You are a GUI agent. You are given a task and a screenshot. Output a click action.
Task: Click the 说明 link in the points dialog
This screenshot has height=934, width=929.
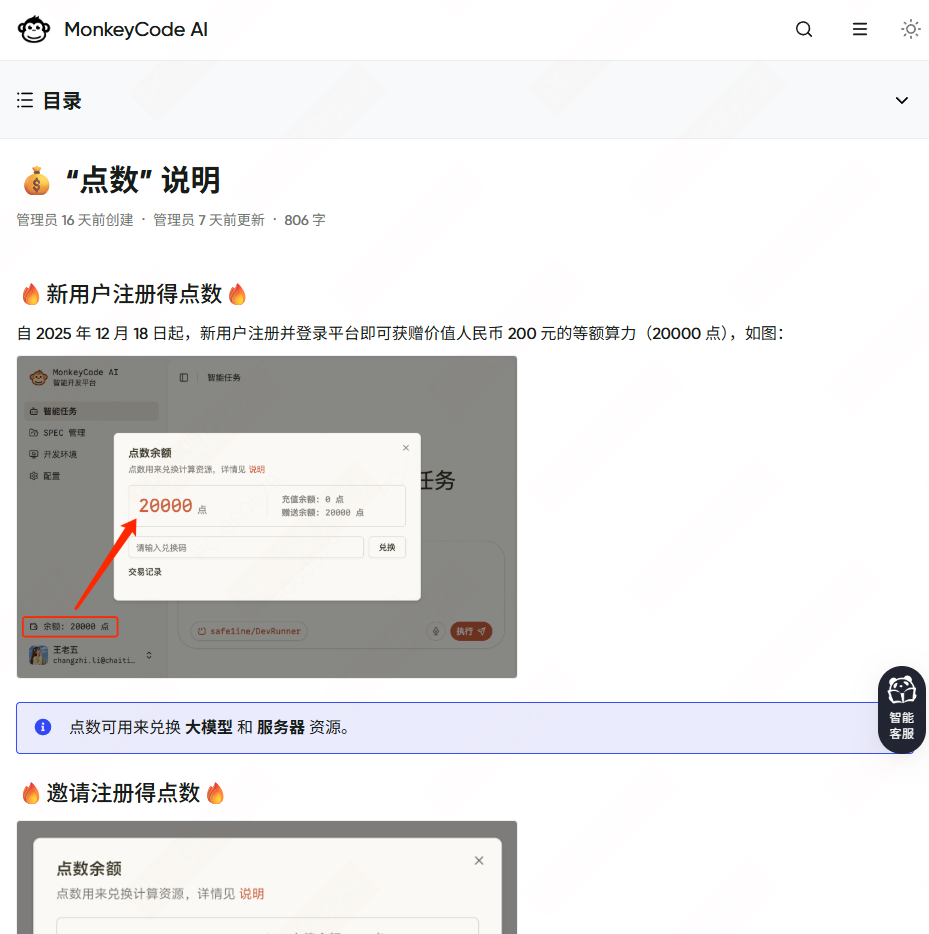[258, 469]
